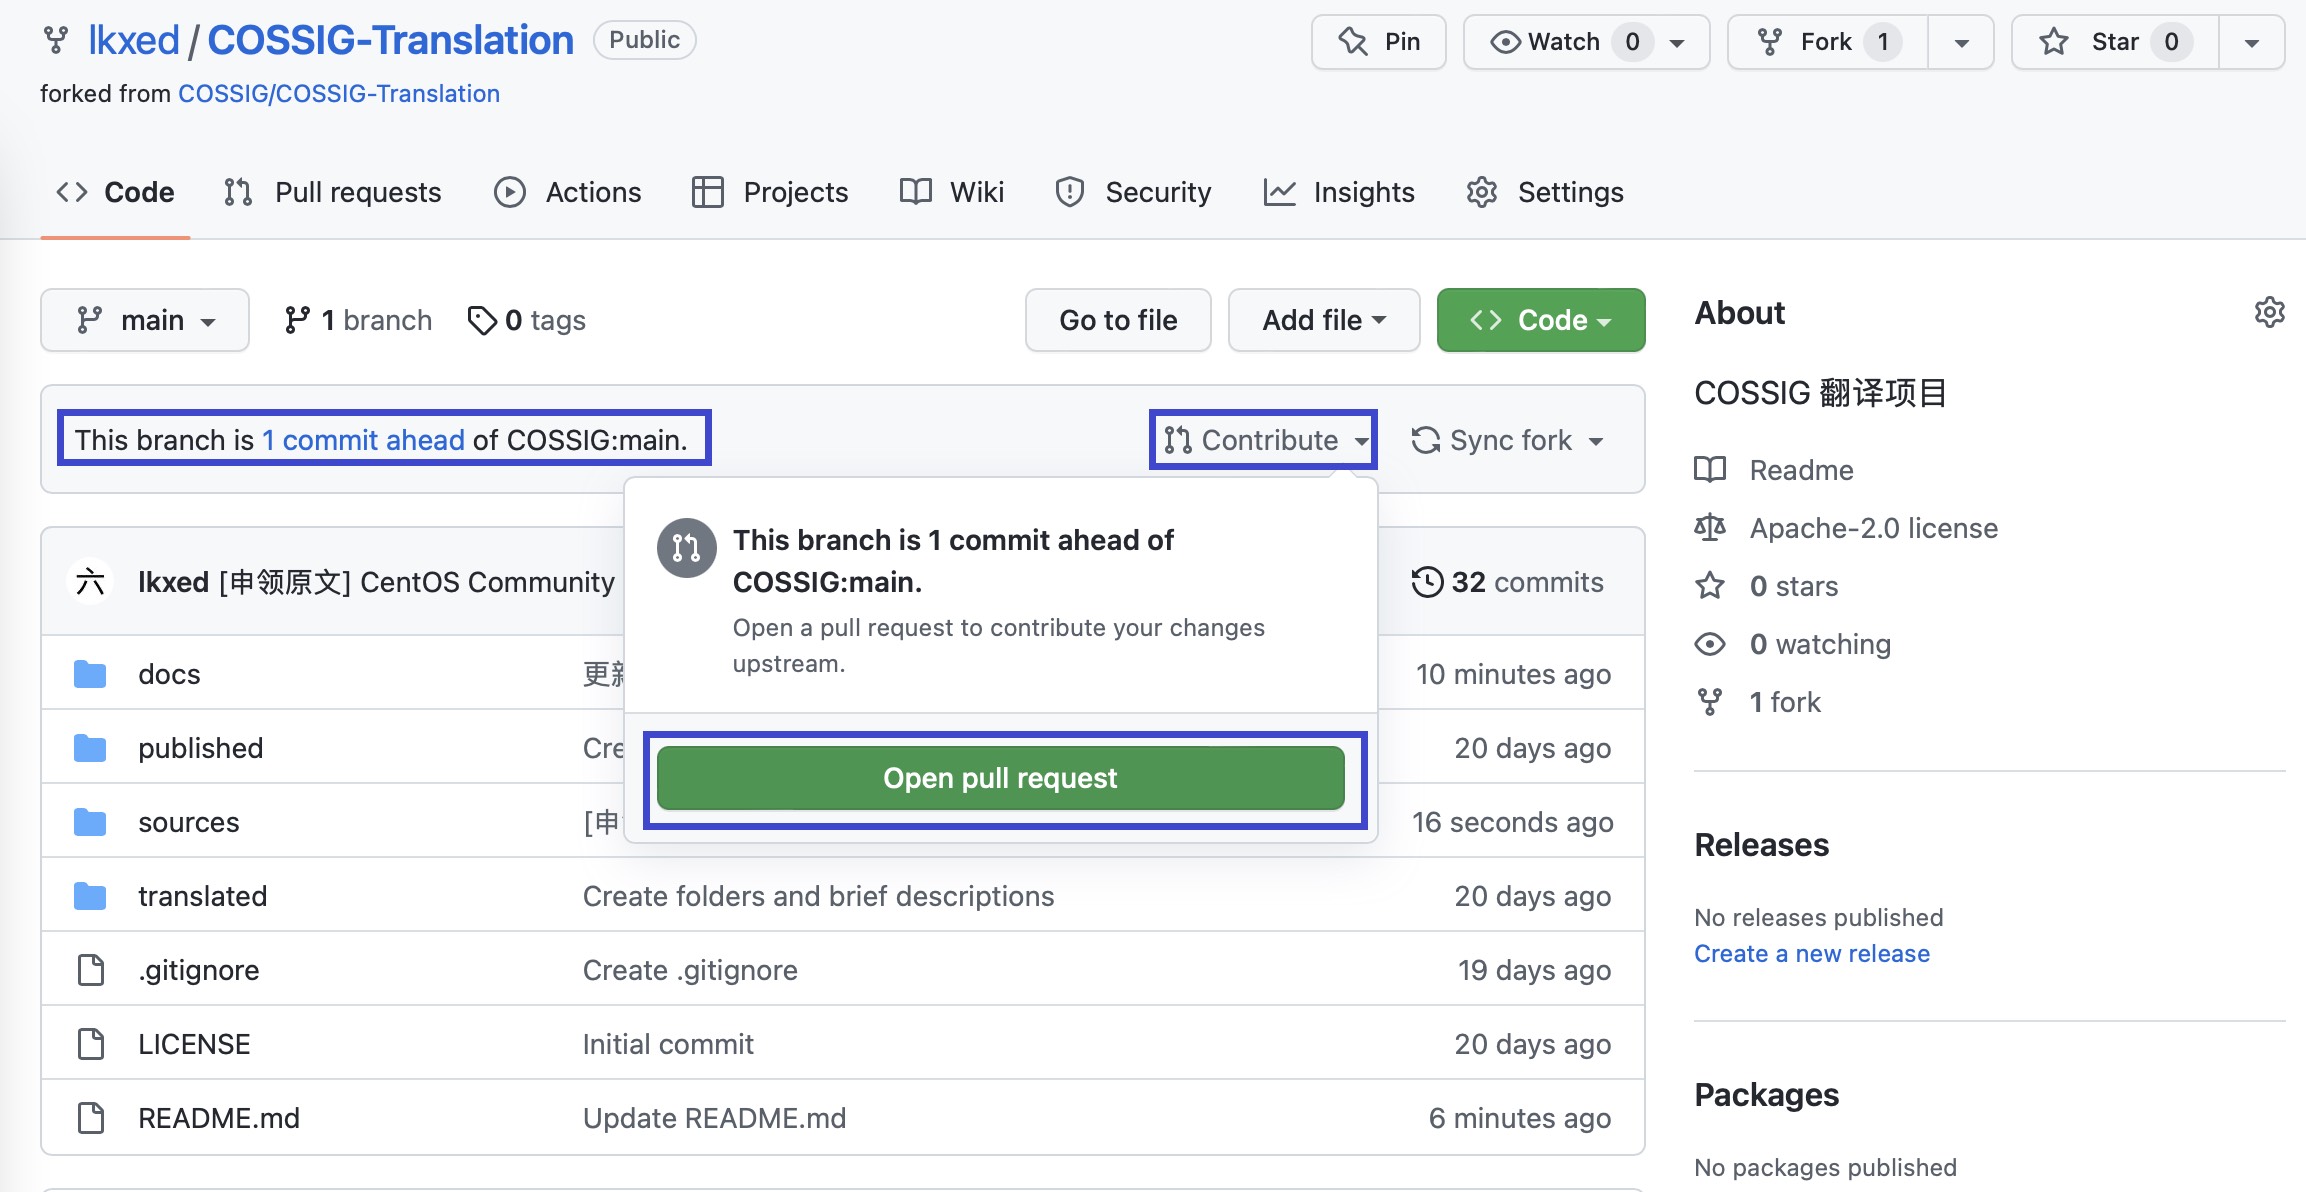Click the '16 seconds ago' timestamp for sources

[x=1512, y=822]
